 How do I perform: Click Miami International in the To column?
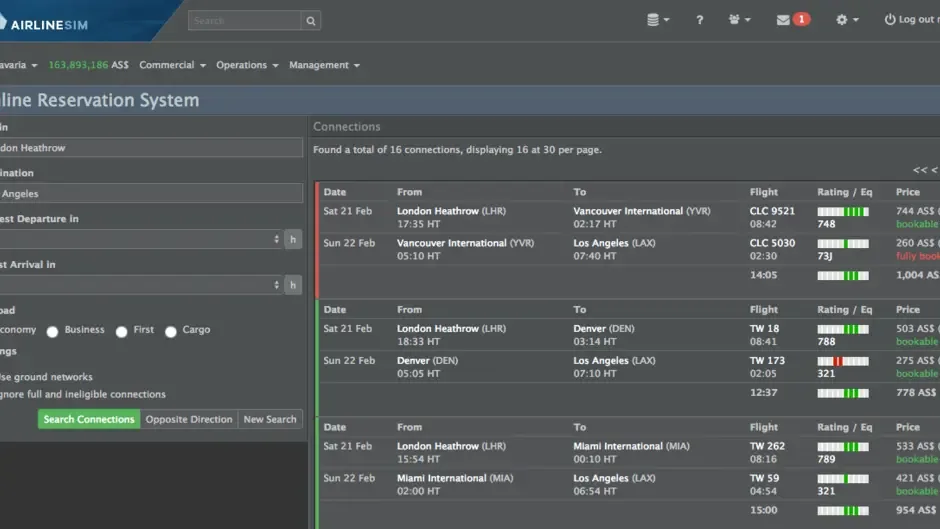point(617,446)
